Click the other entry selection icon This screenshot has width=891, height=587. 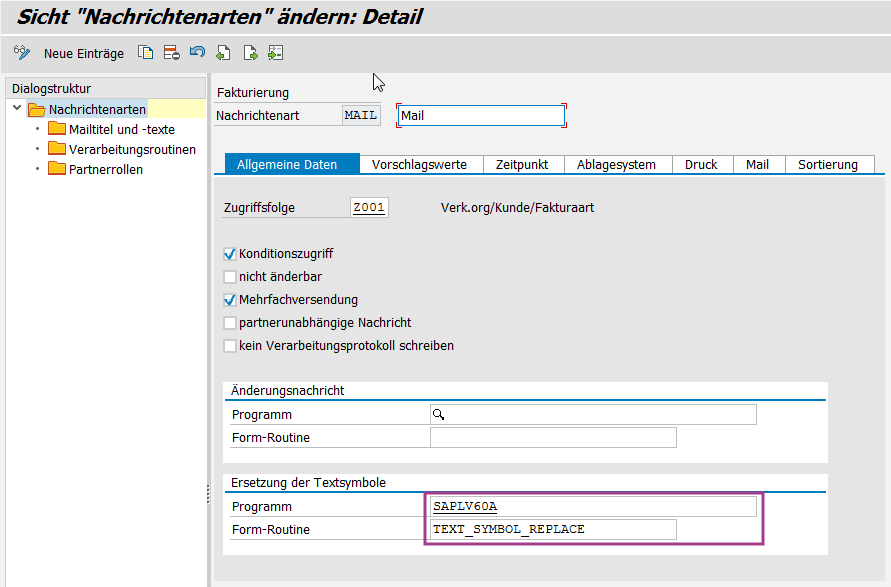pos(275,53)
